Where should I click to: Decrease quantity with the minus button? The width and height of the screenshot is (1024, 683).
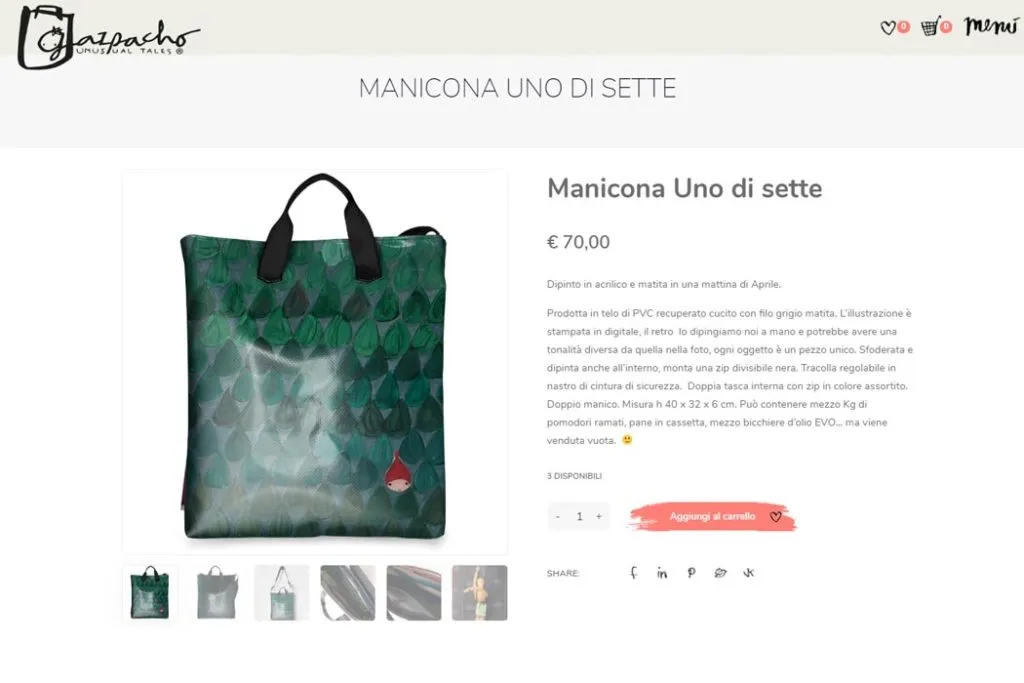558,516
